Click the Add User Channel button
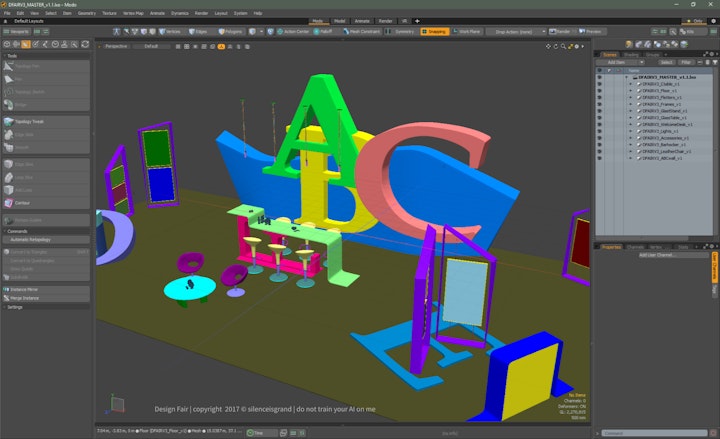Screen dimensions: 720x439 coord(660,255)
